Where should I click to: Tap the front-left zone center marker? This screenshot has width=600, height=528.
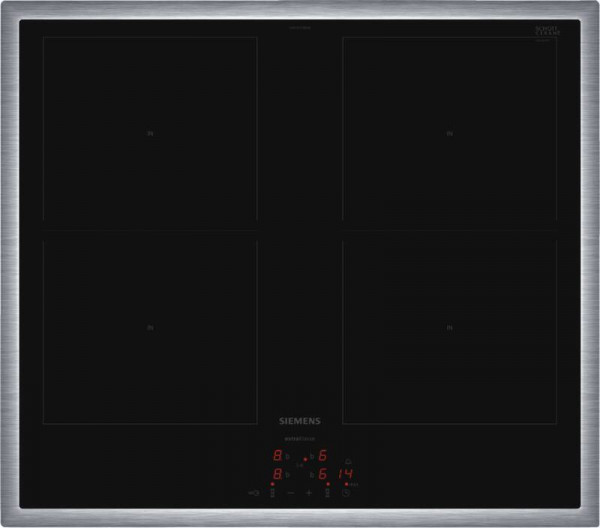tap(150, 327)
